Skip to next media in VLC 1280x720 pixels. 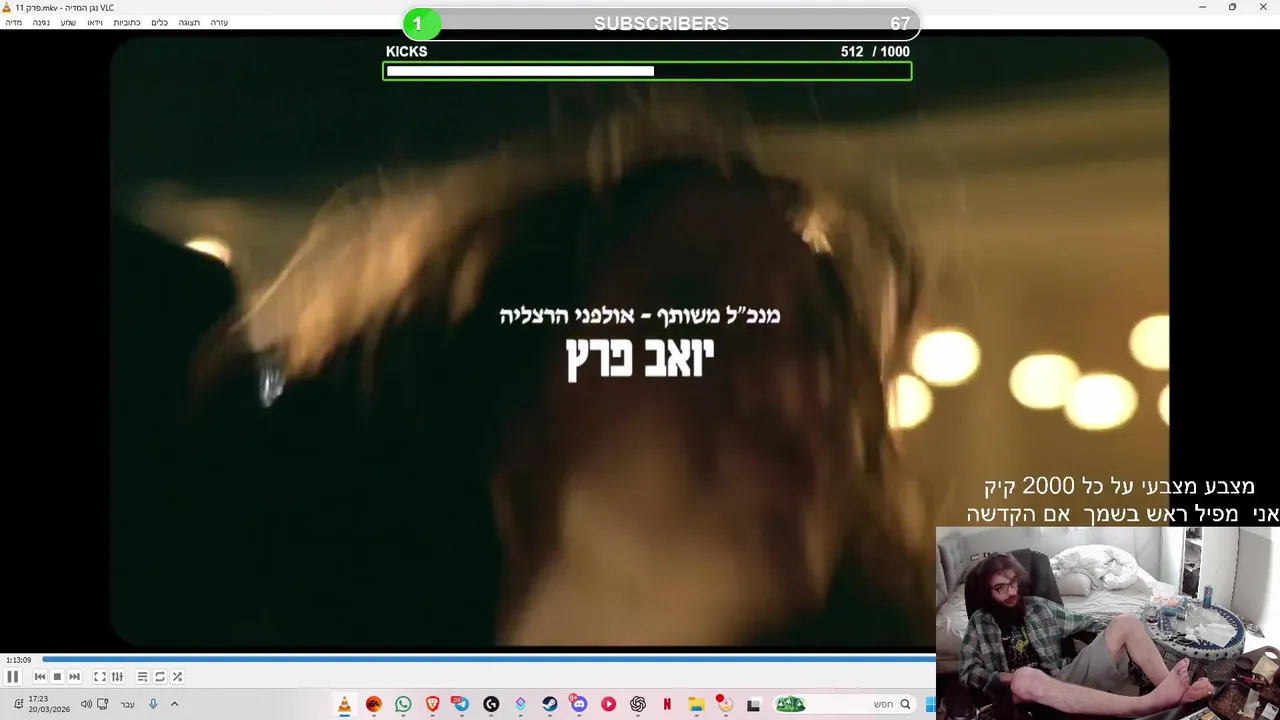click(x=74, y=677)
